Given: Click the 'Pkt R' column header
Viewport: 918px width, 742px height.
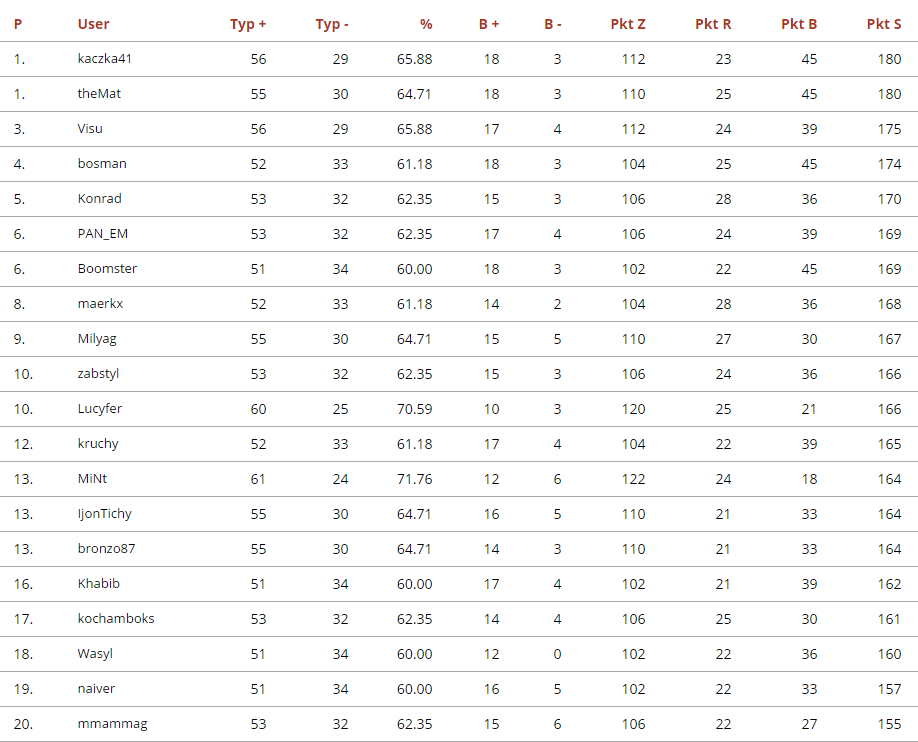Looking at the screenshot, I should [713, 24].
